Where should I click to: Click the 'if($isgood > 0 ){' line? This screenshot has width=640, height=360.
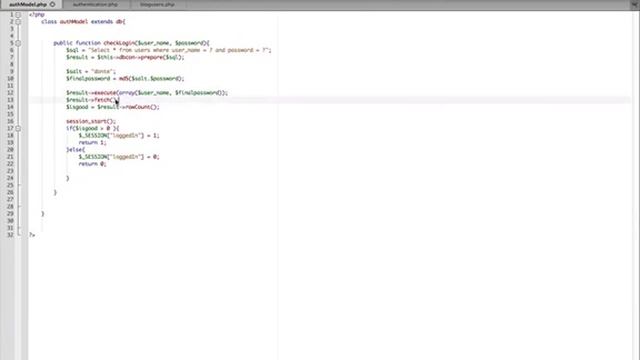(93, 128)
